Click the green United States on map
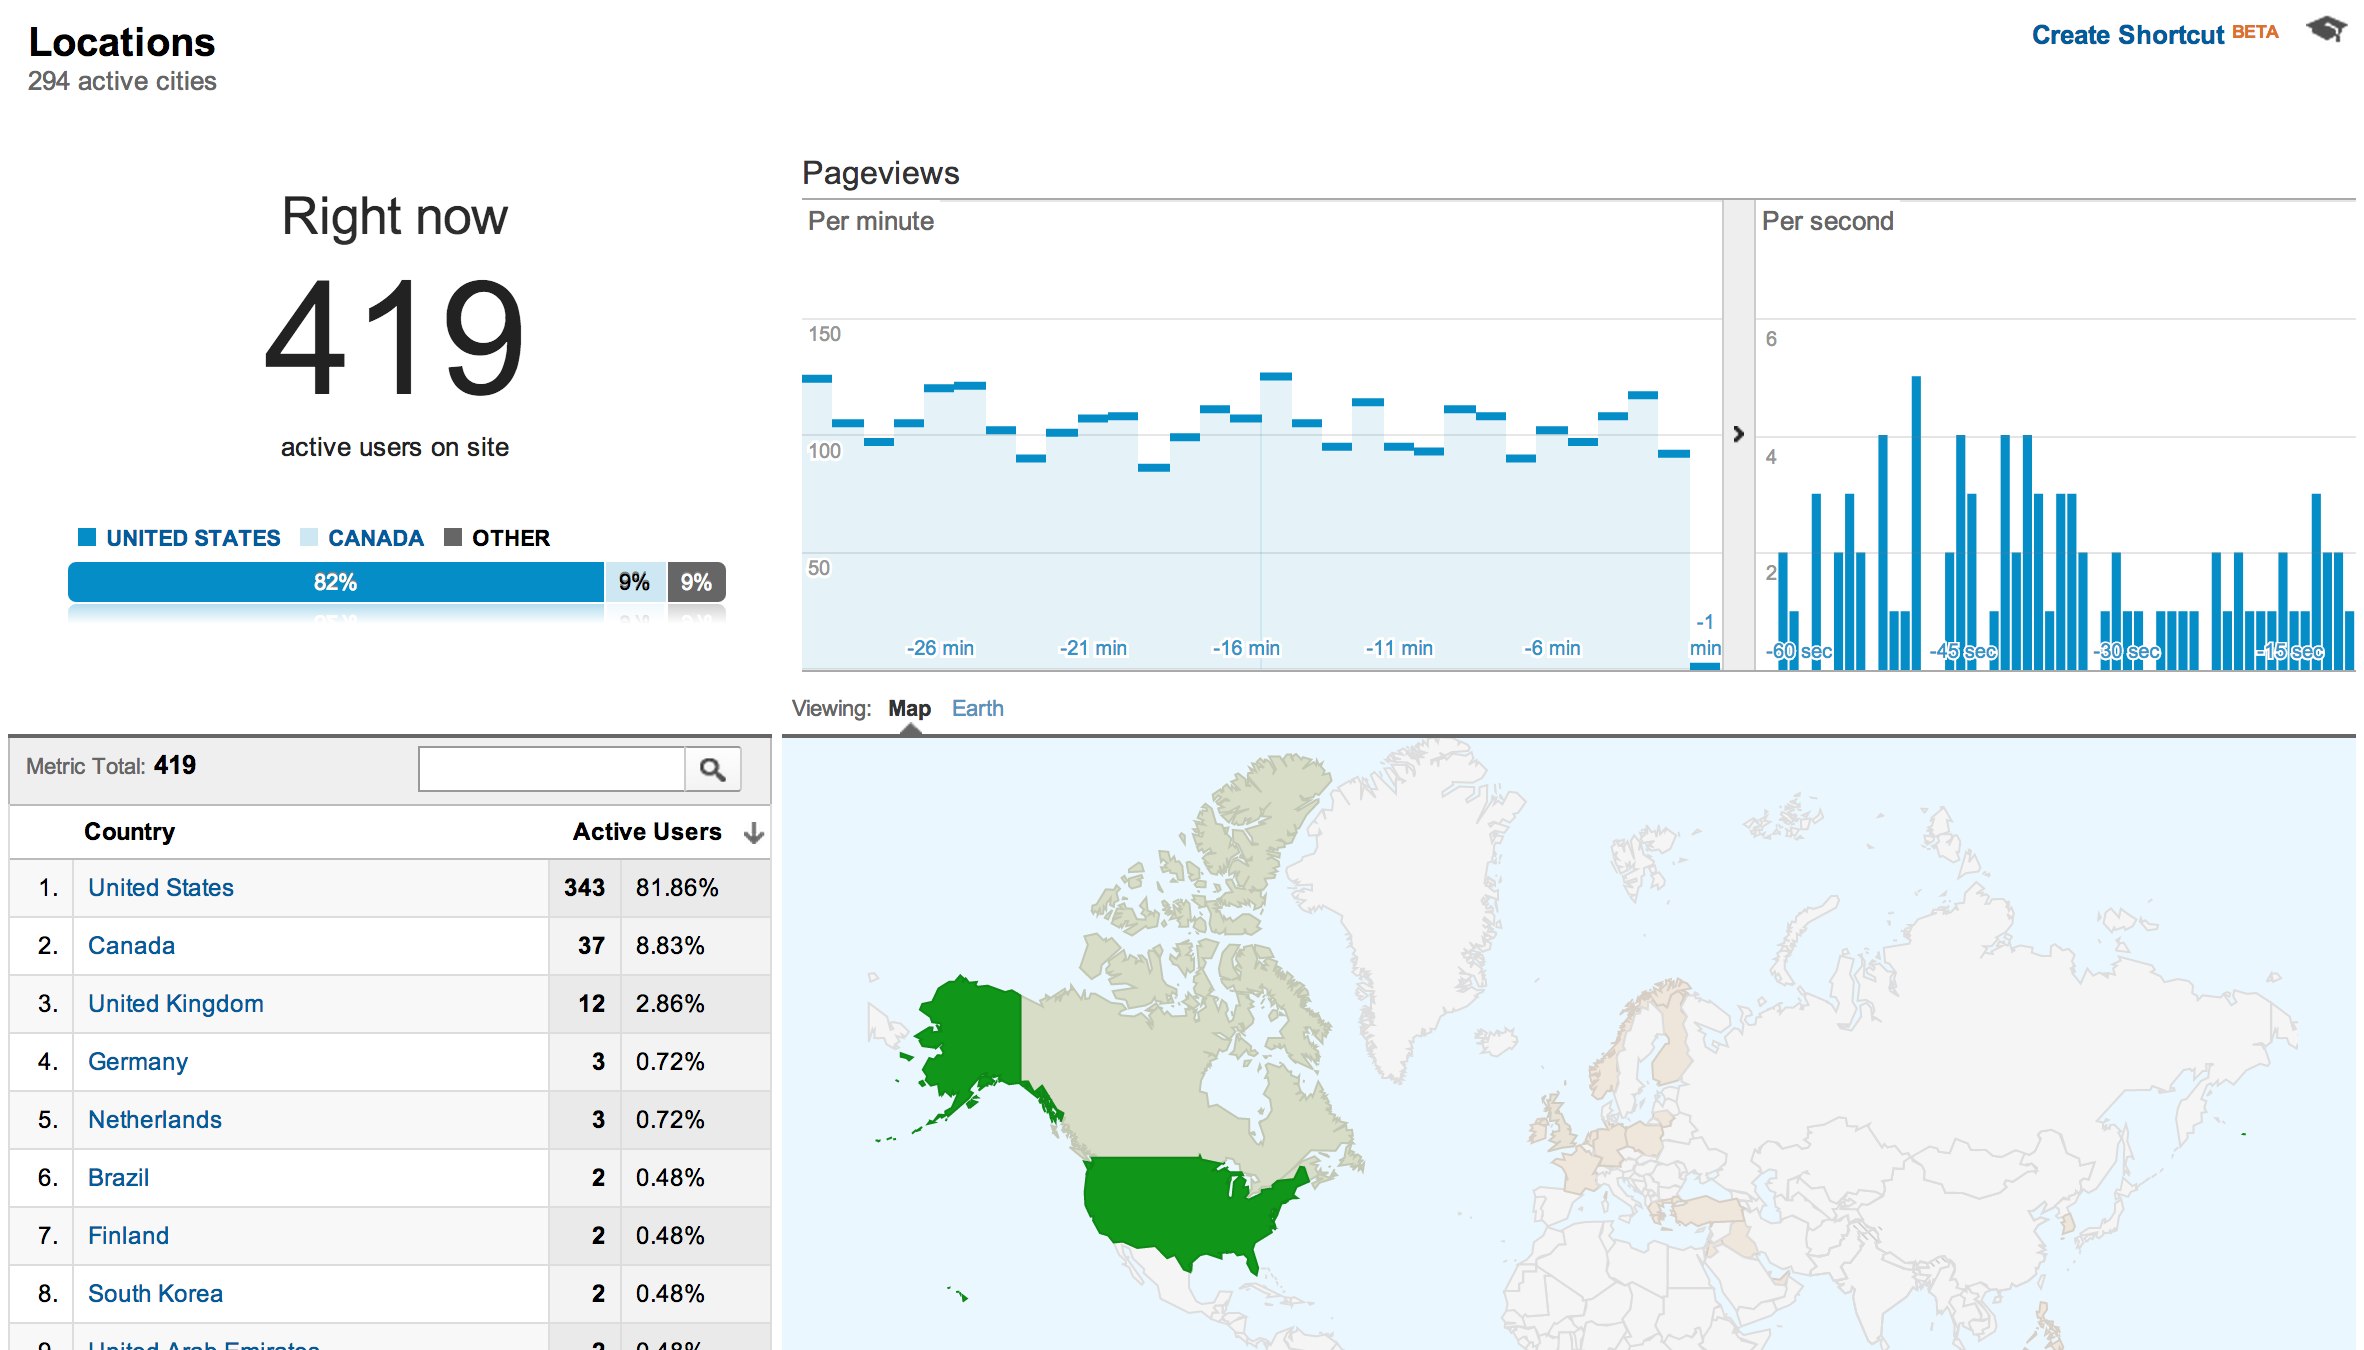The width and height of the screenshot is (2364, 1350). pyautogui.click(x=1180, y=1205)
